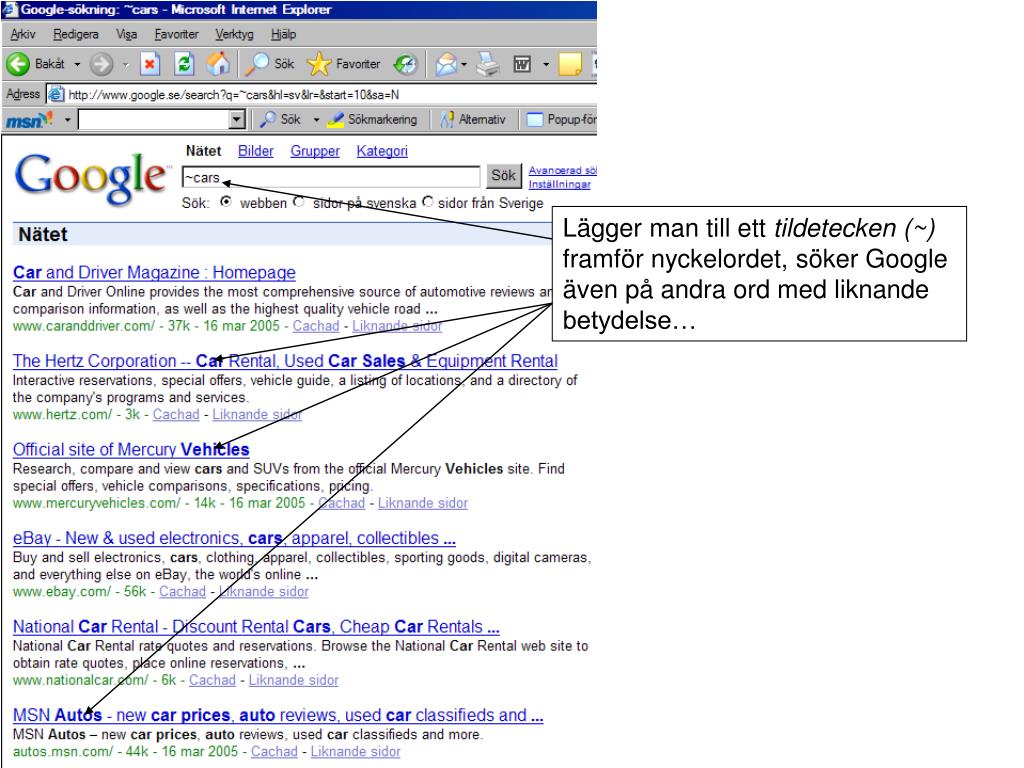This screenshot has width=1024, height=768.
Task: Open the Verktyg menu
Action: (234, 35)
